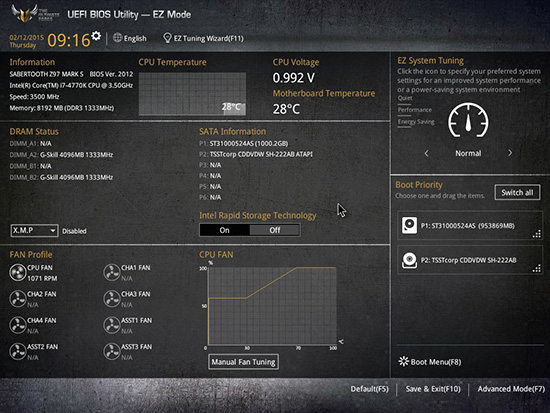Click the Intel Core i7-4770K CPU line
The width and height of the screenshot is (550, 413).
click(x=71, y=85)
